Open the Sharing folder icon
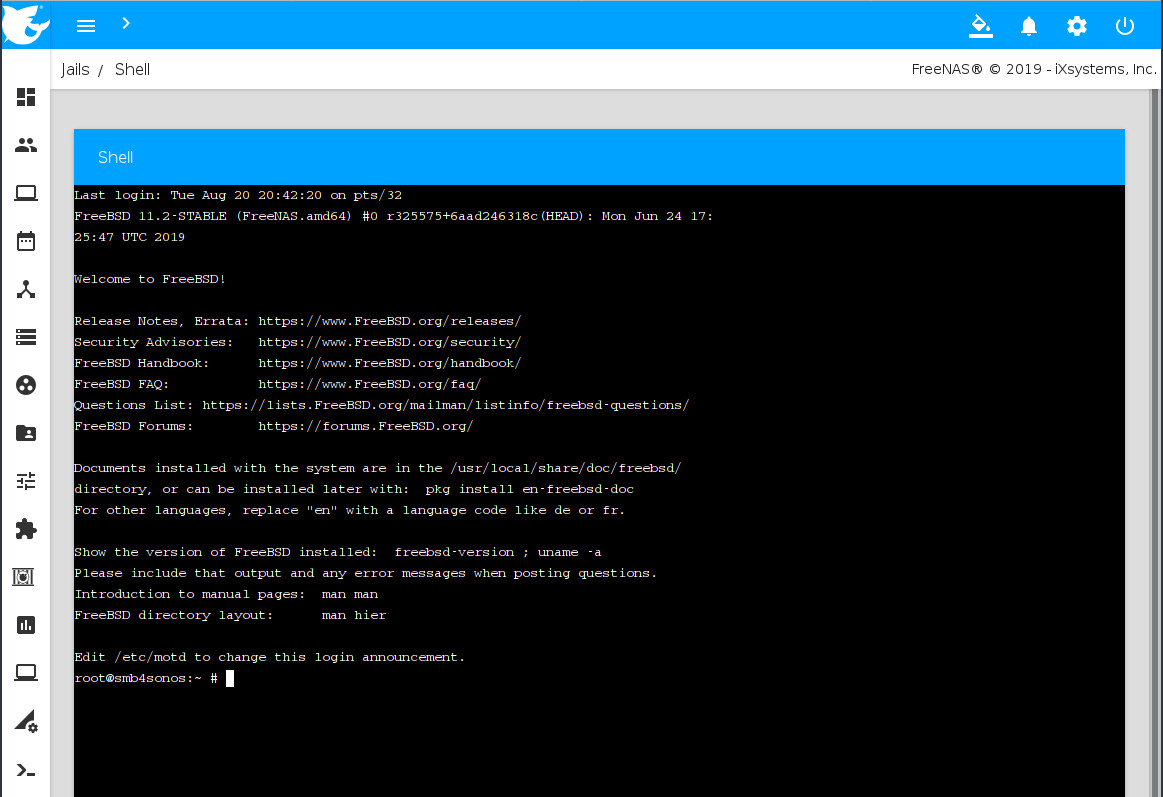Viewport: 1163px width, 797px height. pos(26,433)
